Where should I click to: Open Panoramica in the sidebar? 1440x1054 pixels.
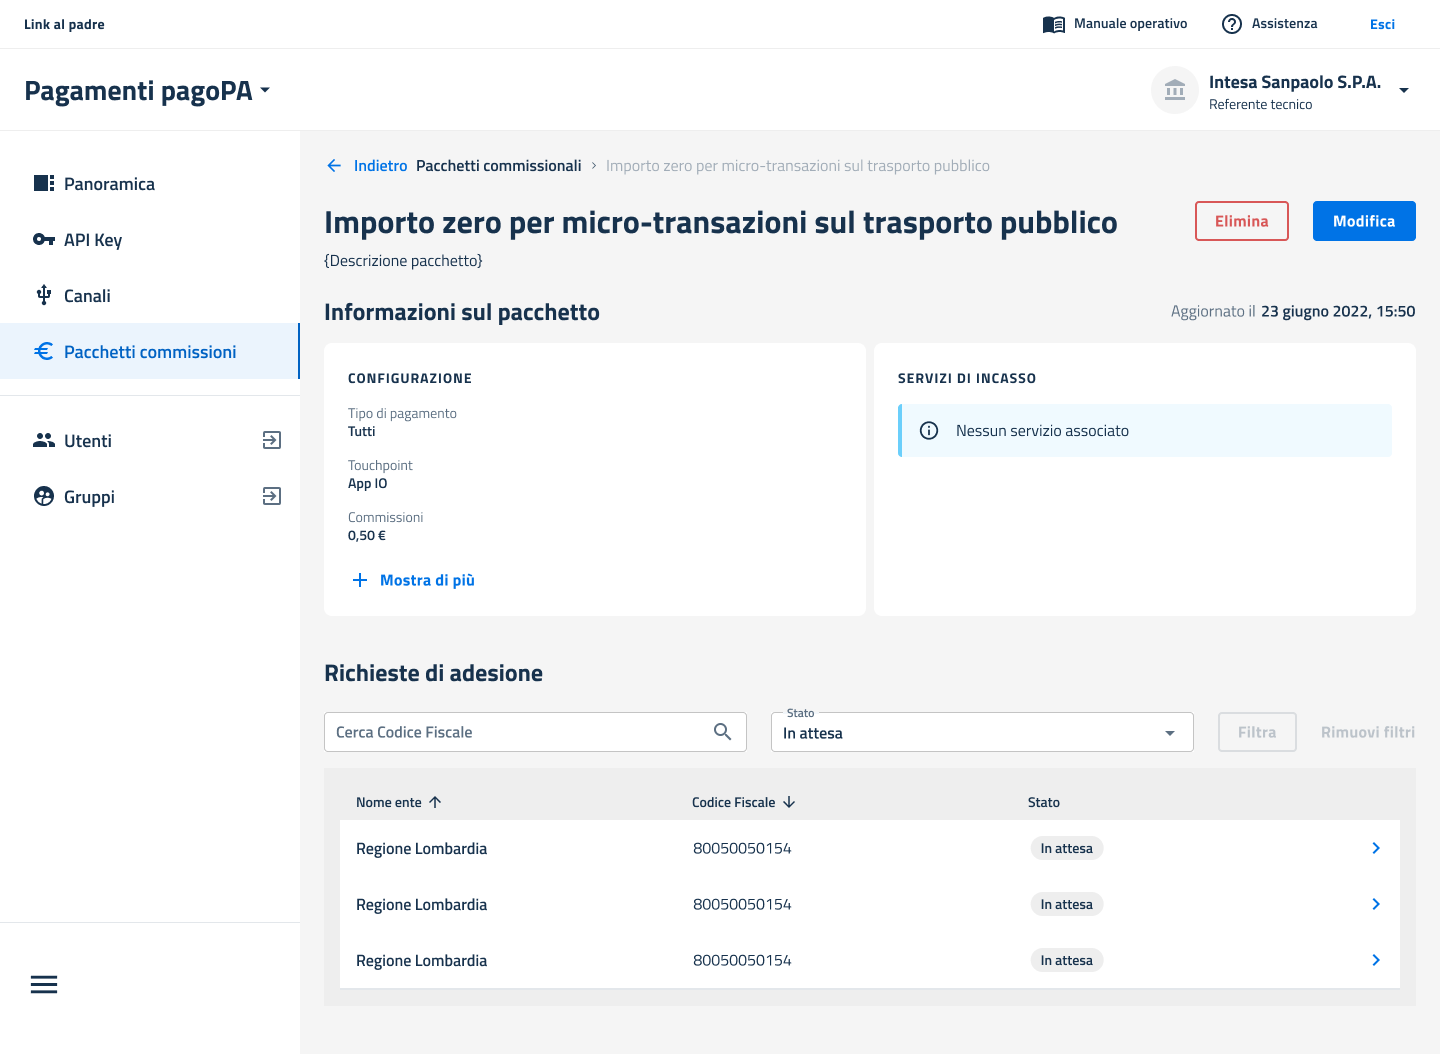coord(109,184)
